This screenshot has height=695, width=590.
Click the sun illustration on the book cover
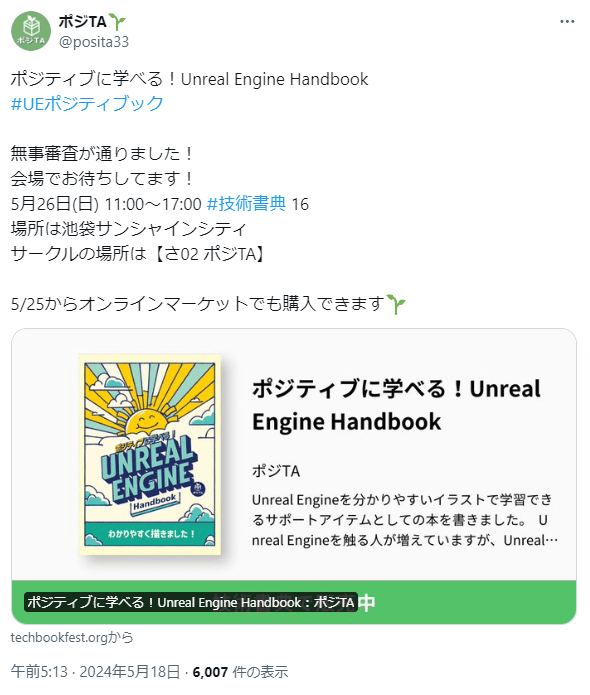(147, 420)
